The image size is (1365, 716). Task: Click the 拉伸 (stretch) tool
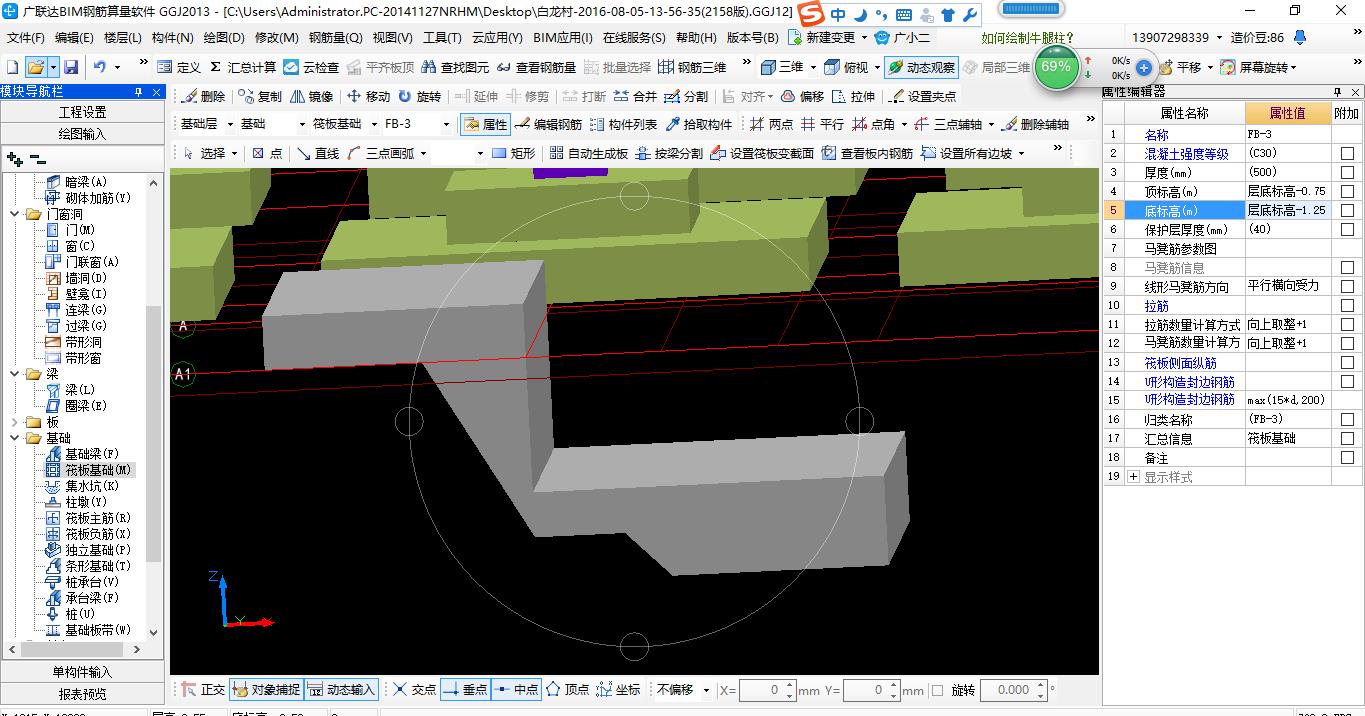click(x=853, y=97)
